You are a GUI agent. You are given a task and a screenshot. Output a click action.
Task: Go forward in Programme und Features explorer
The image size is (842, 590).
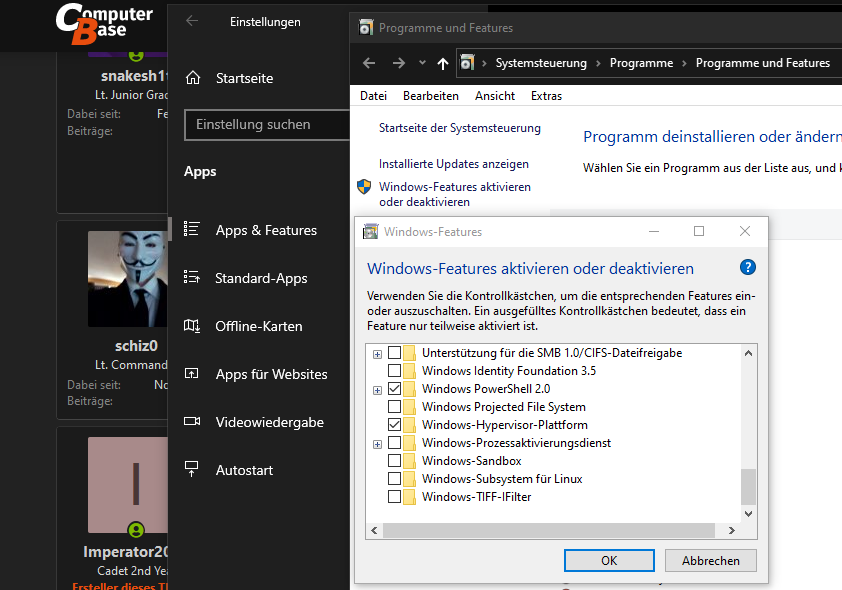click(398, 63)
